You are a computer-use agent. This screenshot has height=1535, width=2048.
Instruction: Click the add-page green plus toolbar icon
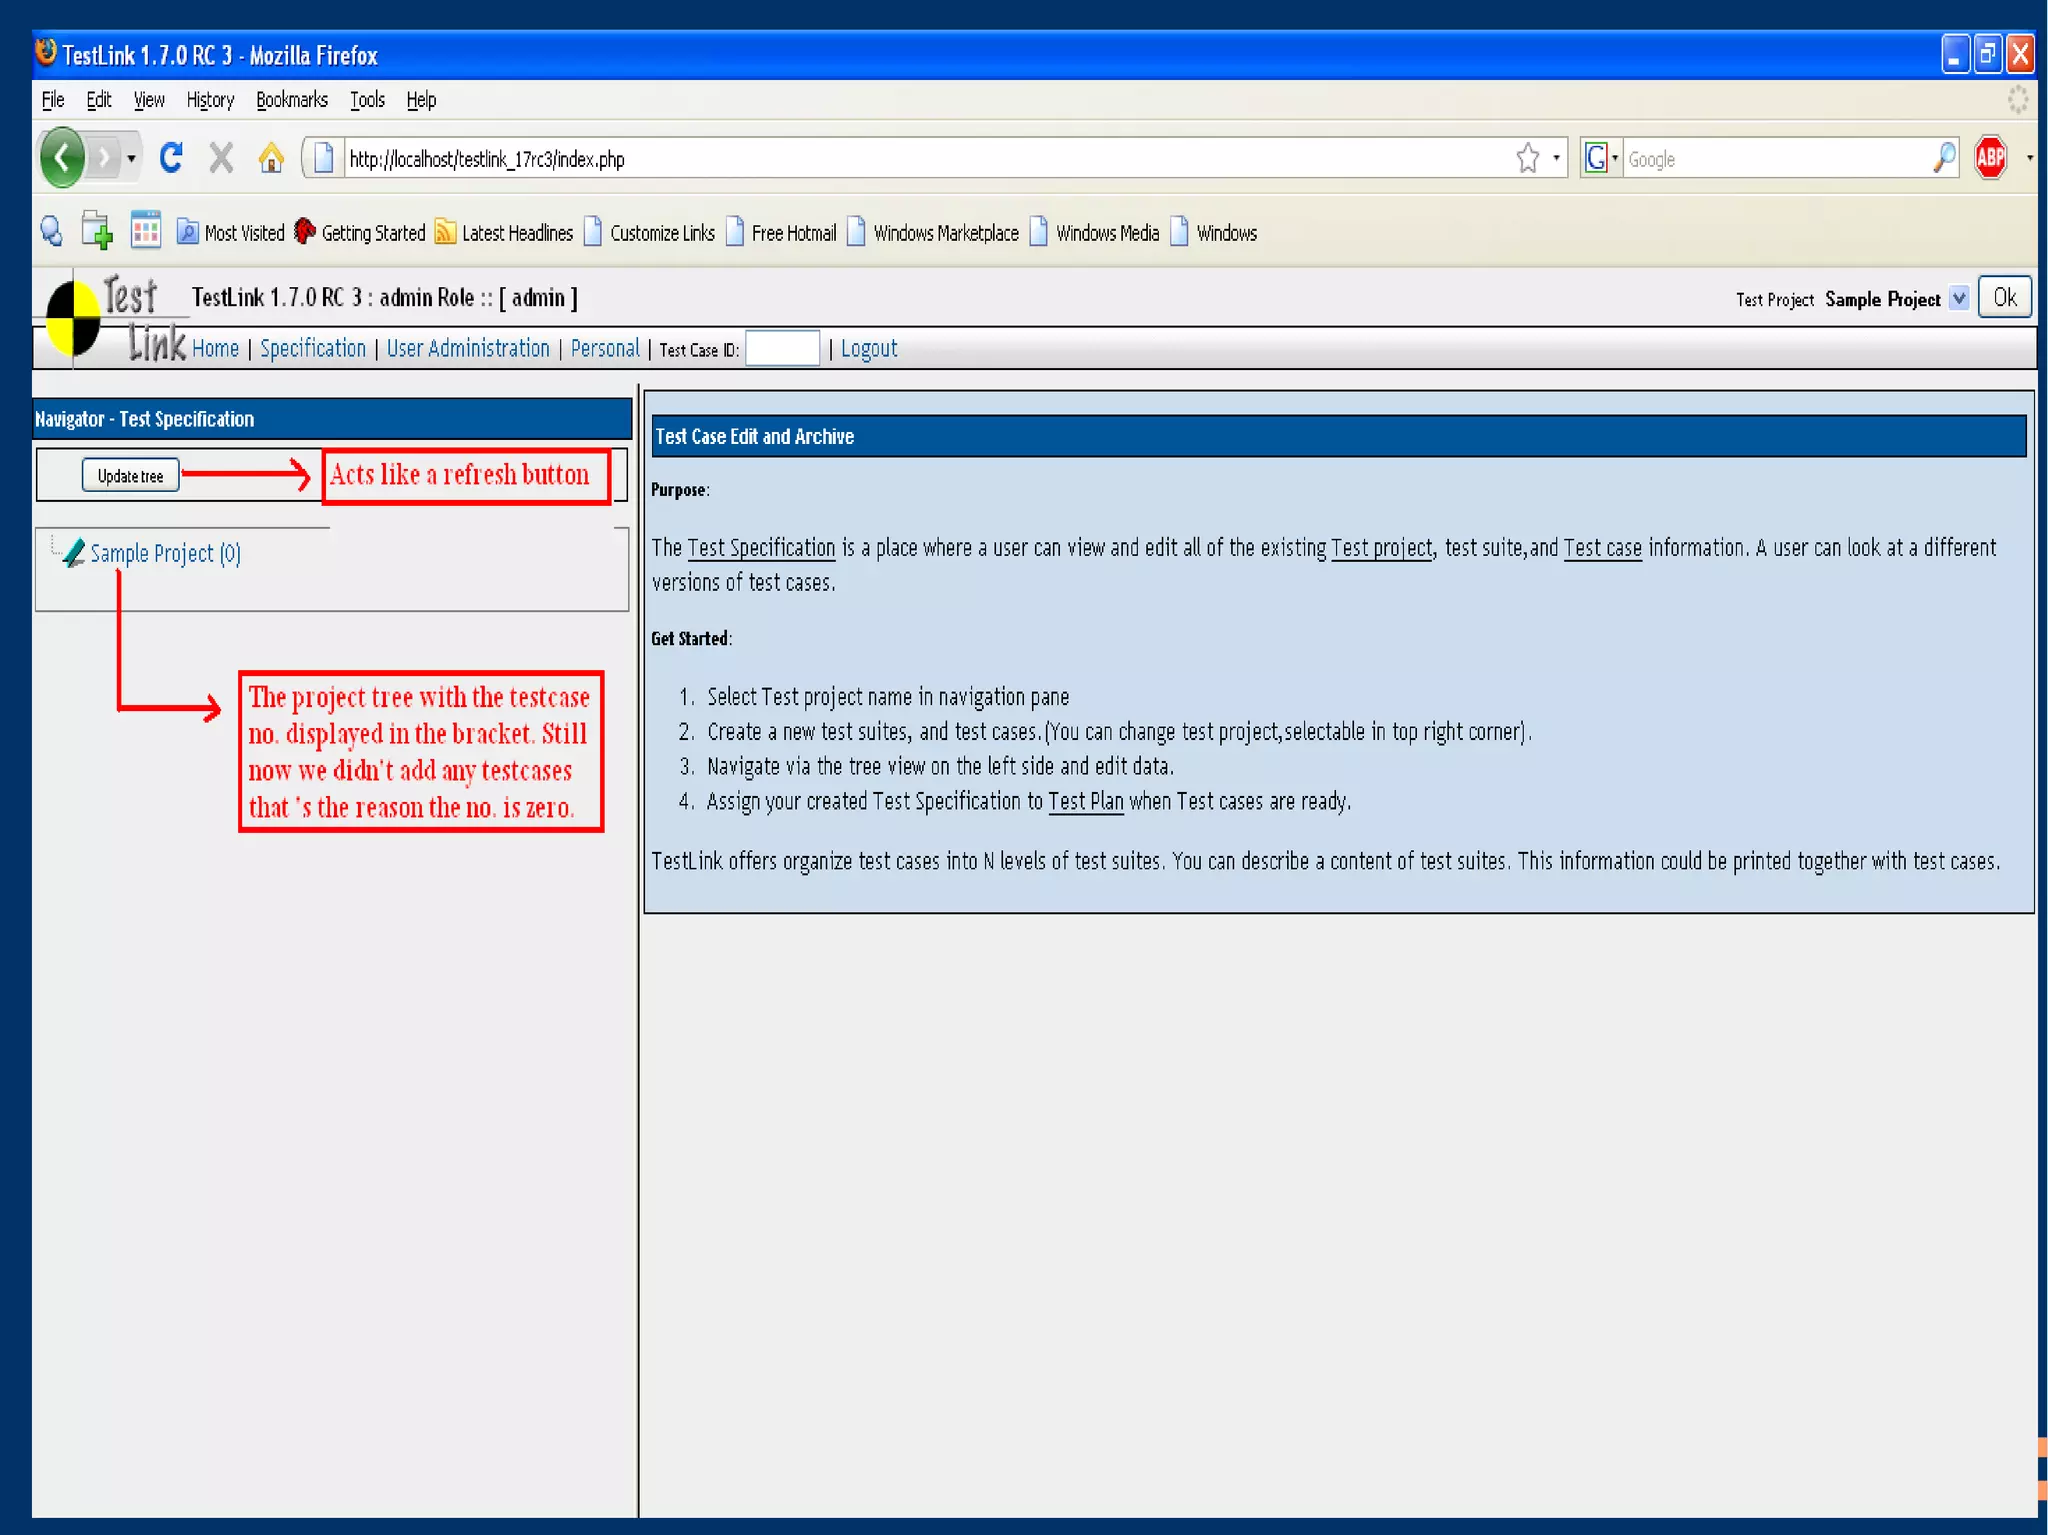tap(97, 231)
